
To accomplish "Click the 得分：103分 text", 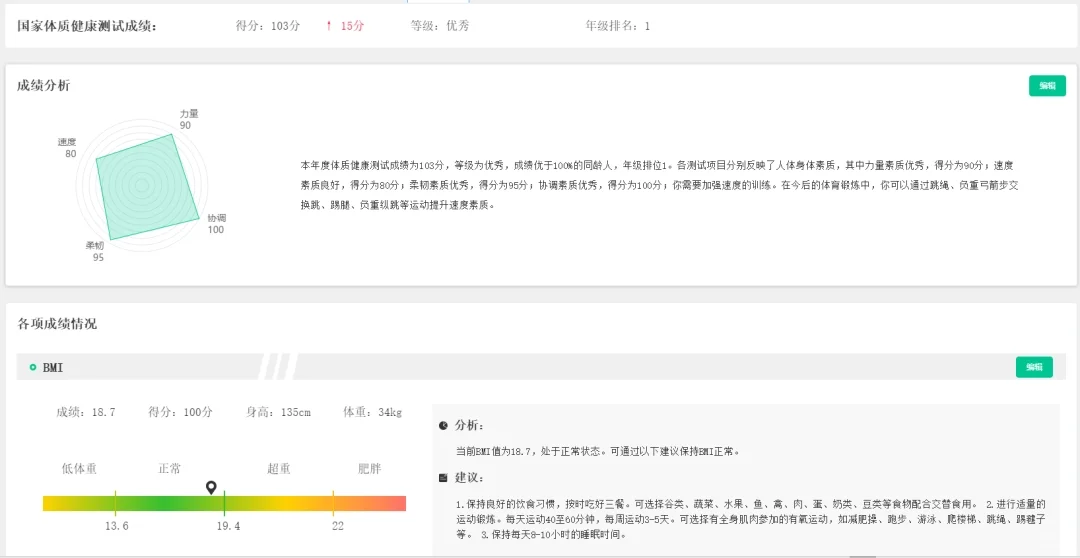I will tap(268, 26).
